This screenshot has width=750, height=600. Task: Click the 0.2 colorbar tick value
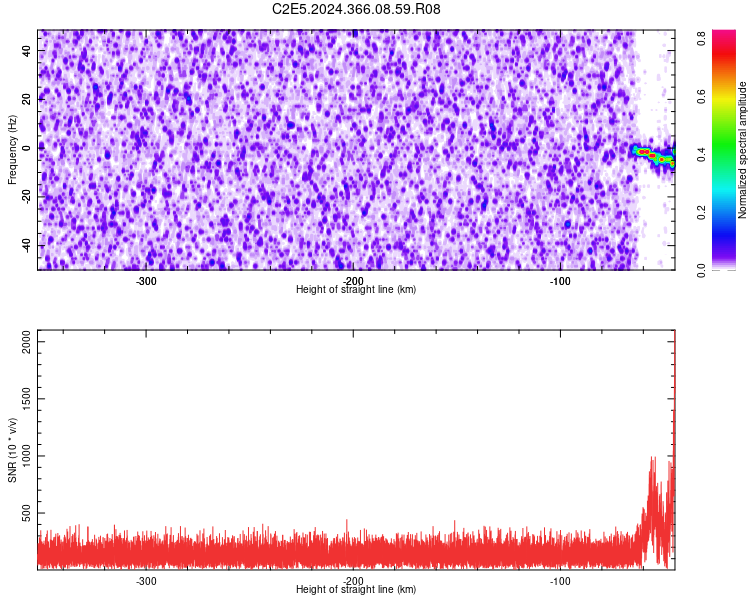point(702,212)
